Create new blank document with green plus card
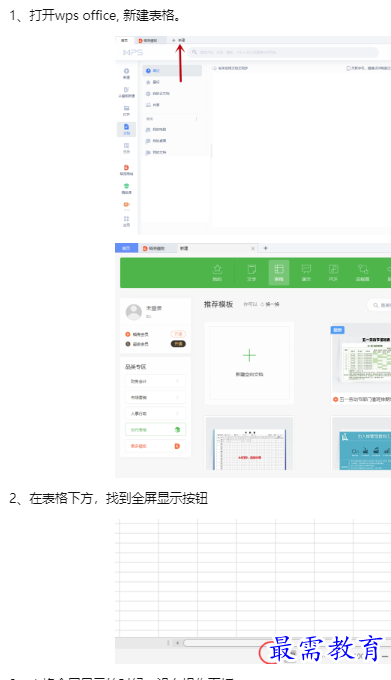The width and height of the screenshot is (391, 680). (x=249, y=363)
